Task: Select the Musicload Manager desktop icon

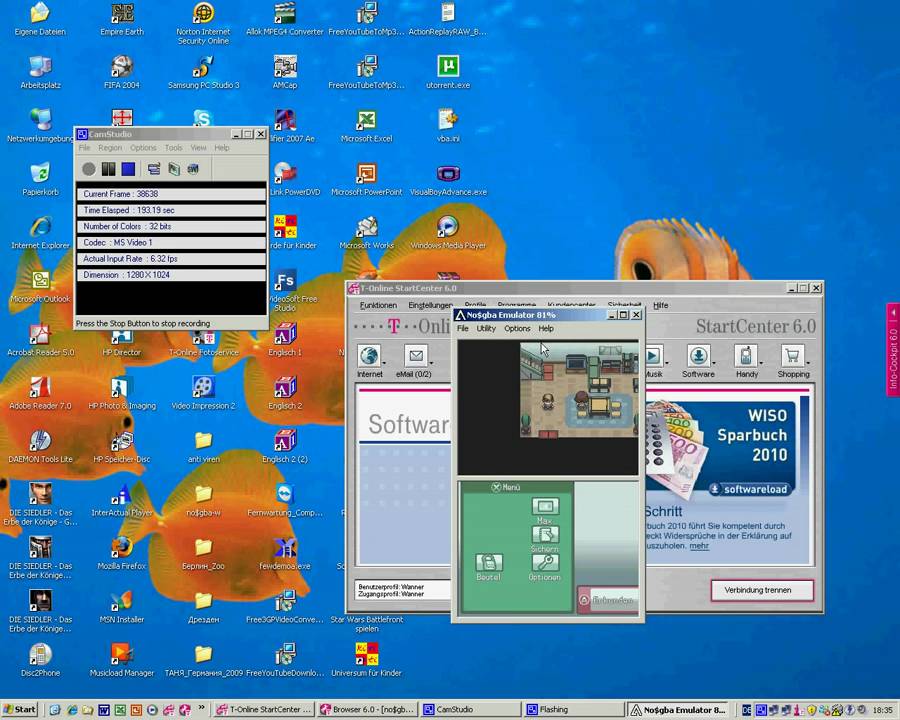Action: point(122,659)
